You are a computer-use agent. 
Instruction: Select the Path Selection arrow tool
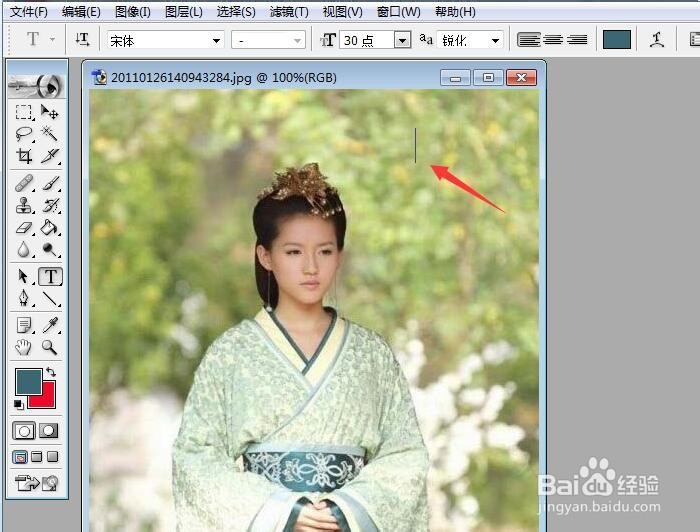(x=24, y=277)
